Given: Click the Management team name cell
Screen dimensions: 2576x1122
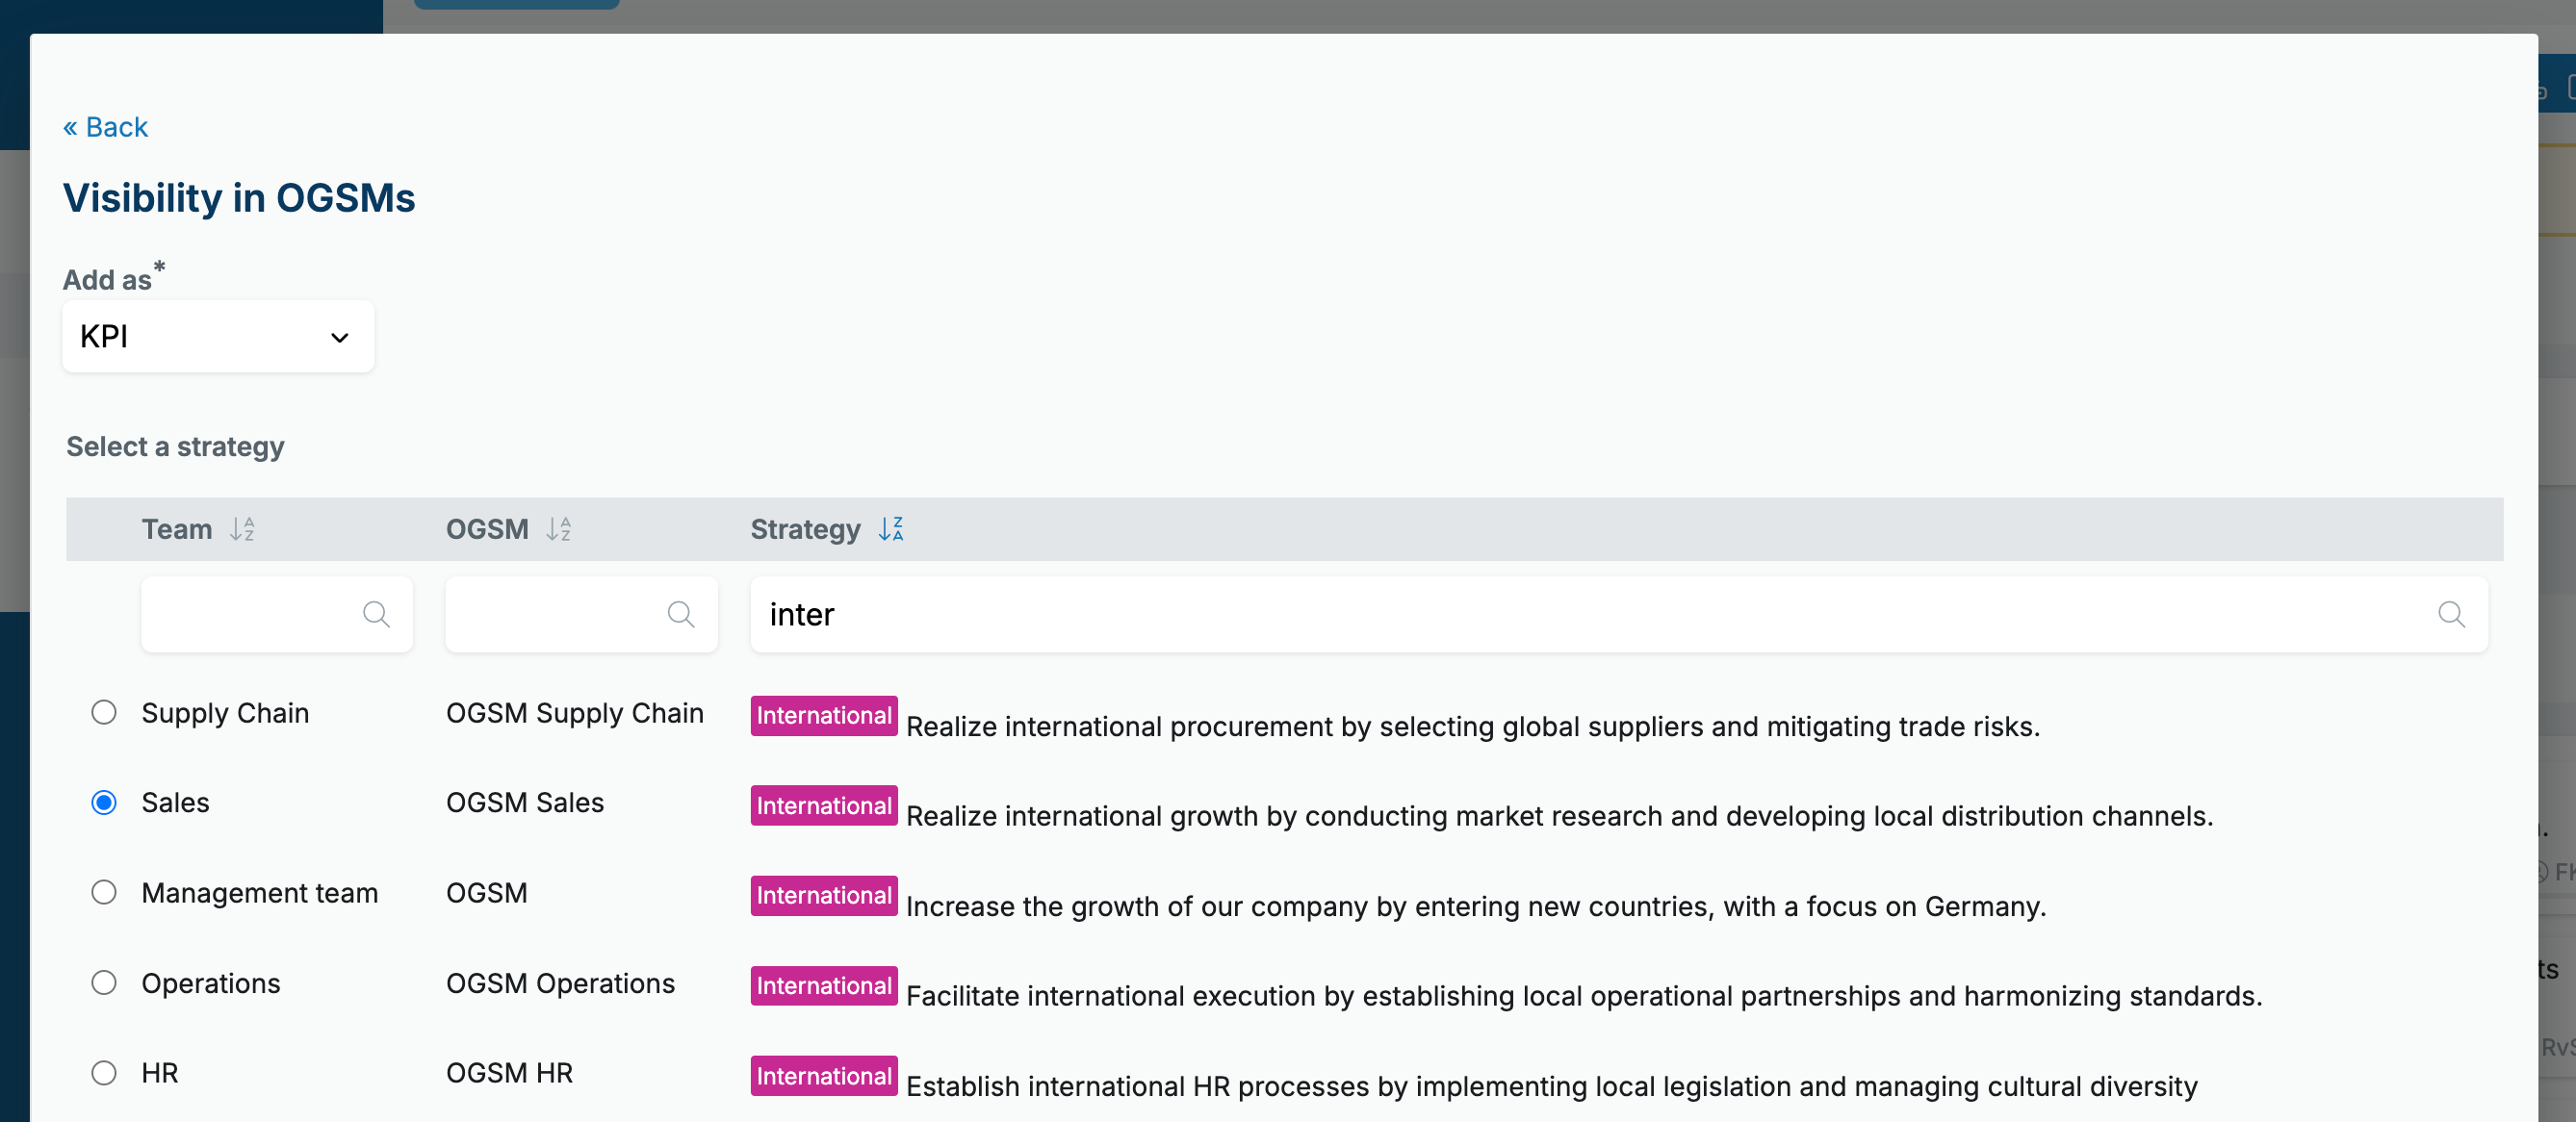Looking at the screenshot, I should (260, 893).
